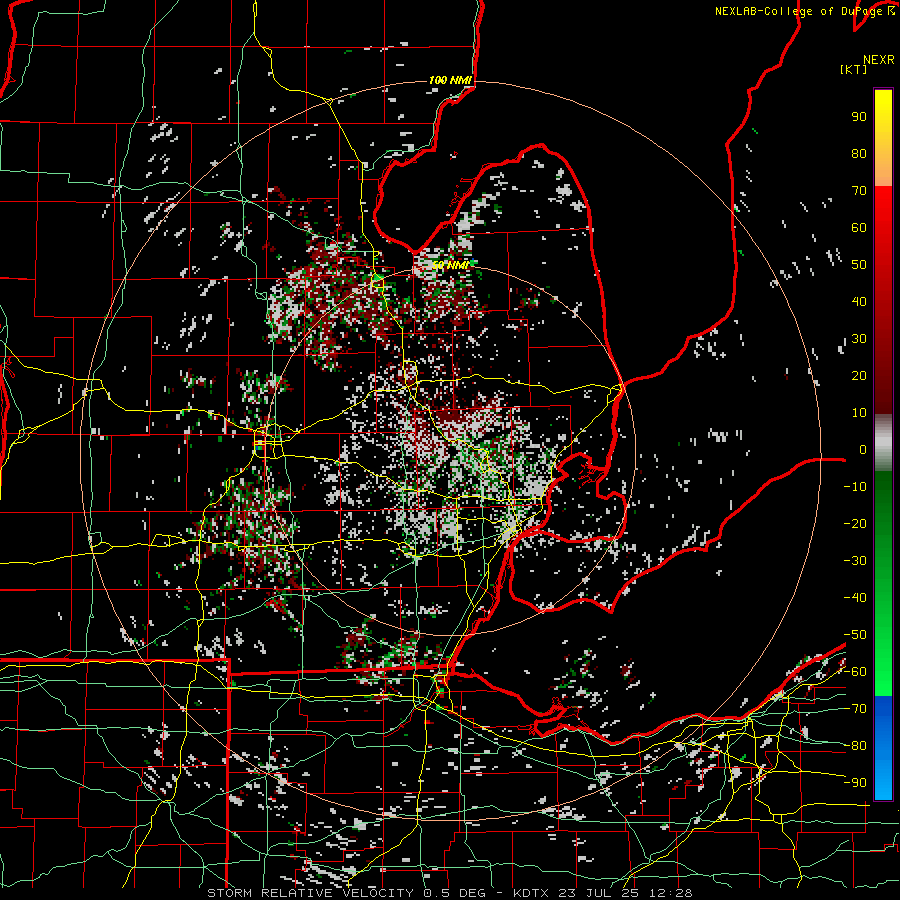Click the -10 knot scale label
Viewport: 900px width, 900px height.
[855, 487]
